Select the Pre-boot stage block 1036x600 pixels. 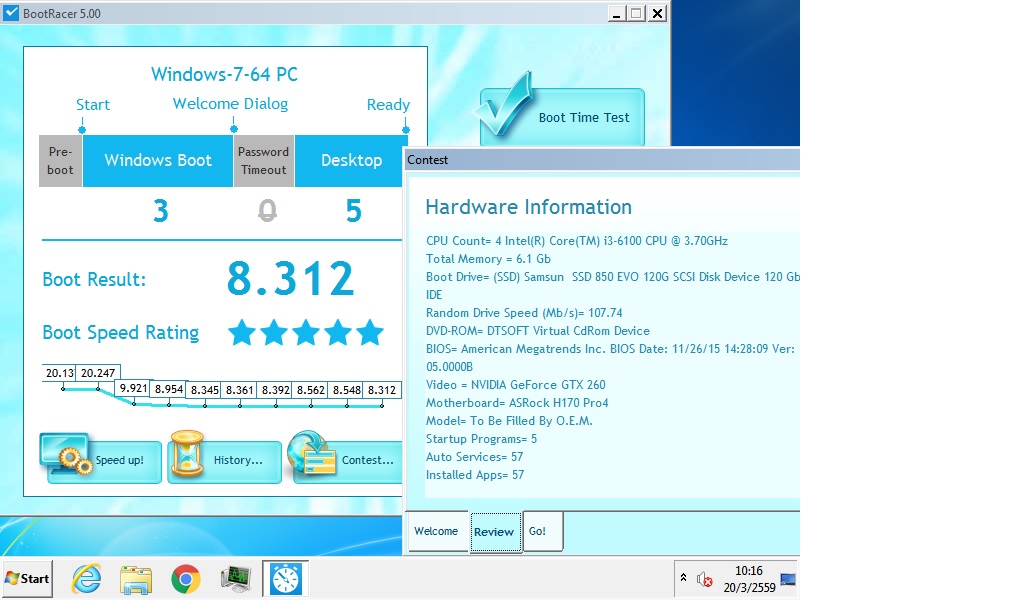pos(60,161)
